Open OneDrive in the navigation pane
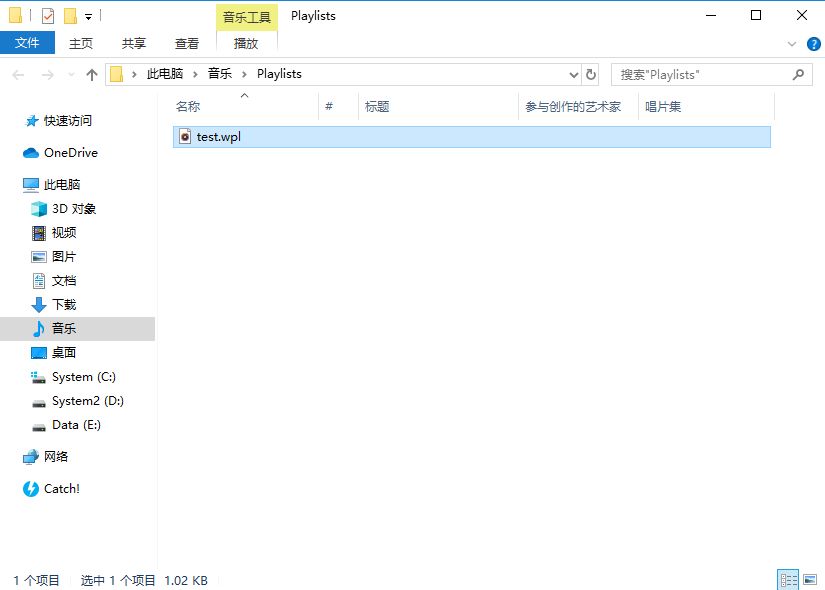 (70, 153)
